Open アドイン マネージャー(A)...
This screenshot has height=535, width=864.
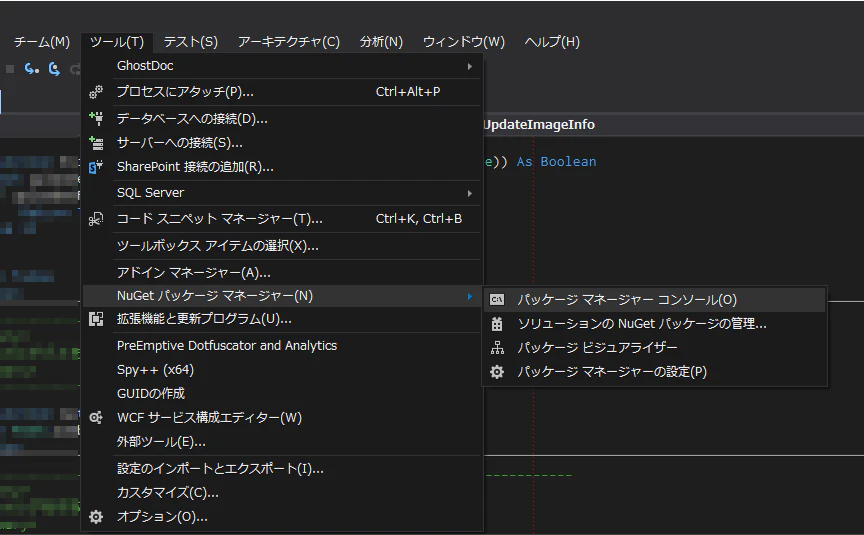[282, 273]
